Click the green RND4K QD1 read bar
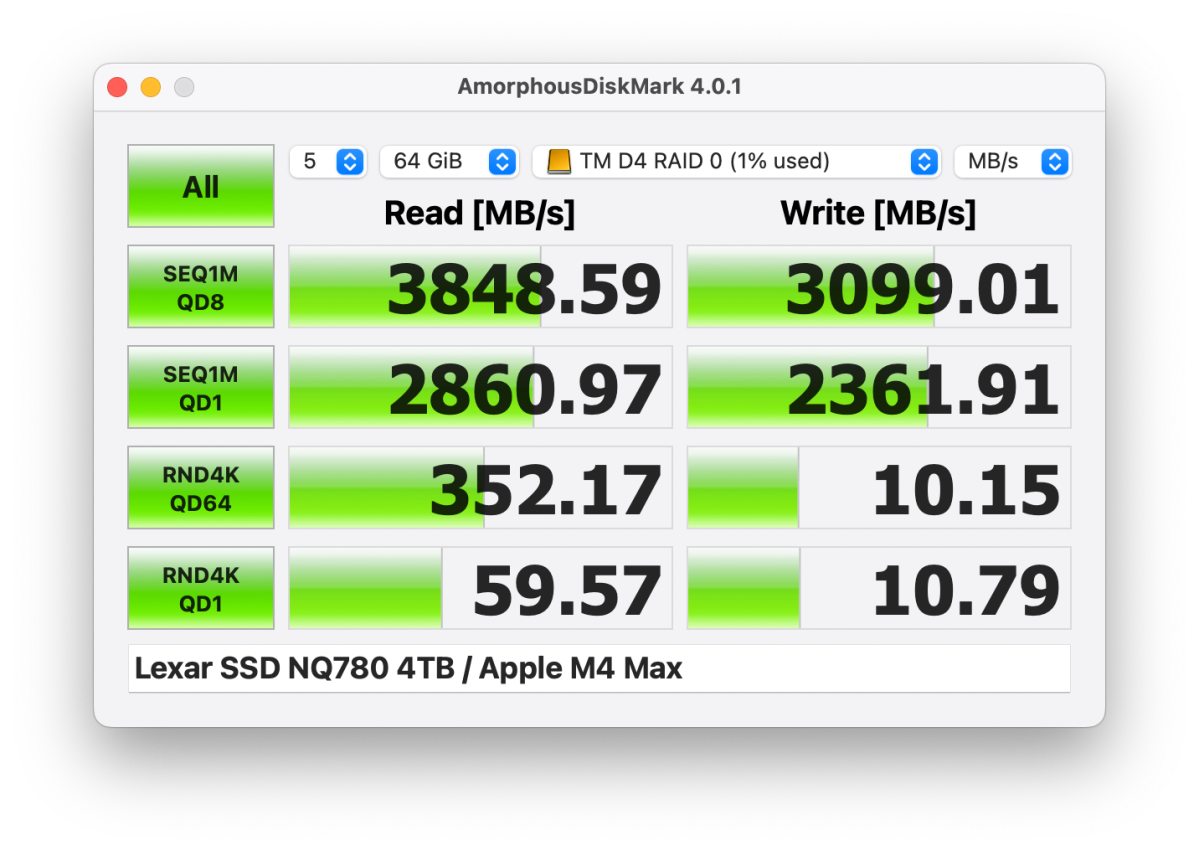Screen dimensions: 1199x851 (x=365, y=587)
